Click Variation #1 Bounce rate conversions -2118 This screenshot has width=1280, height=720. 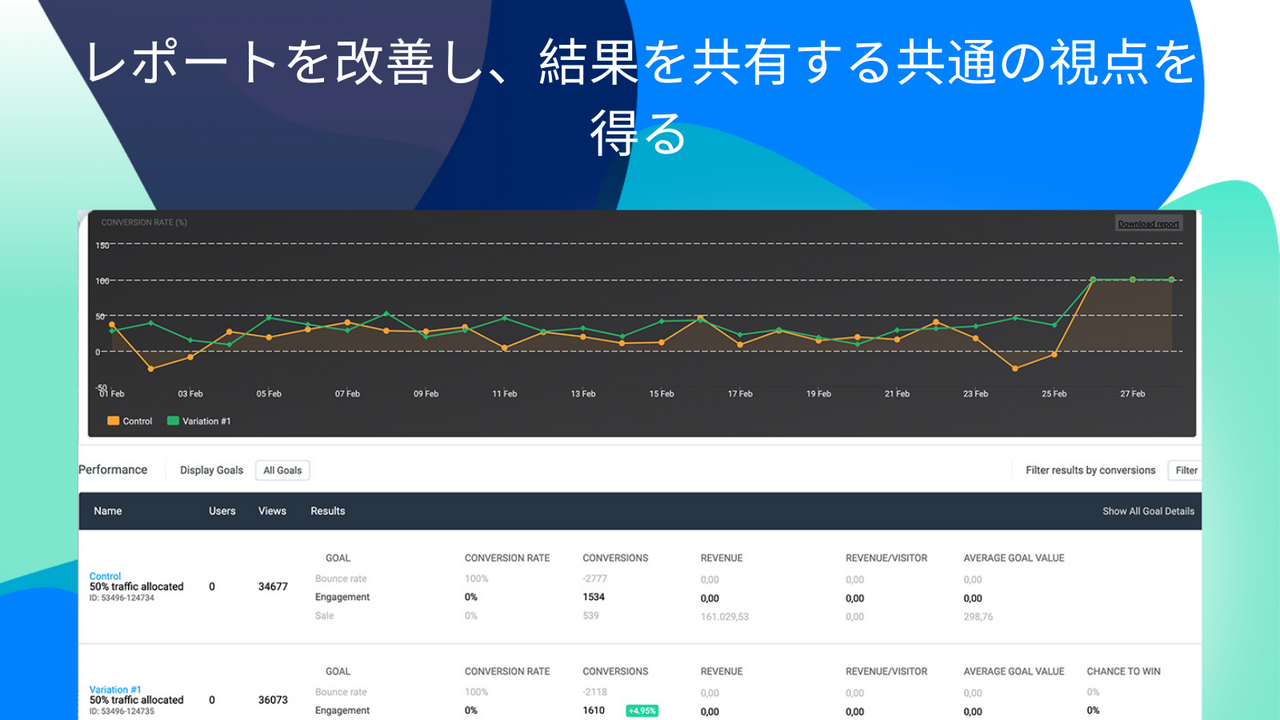click(x=595, y=692)
